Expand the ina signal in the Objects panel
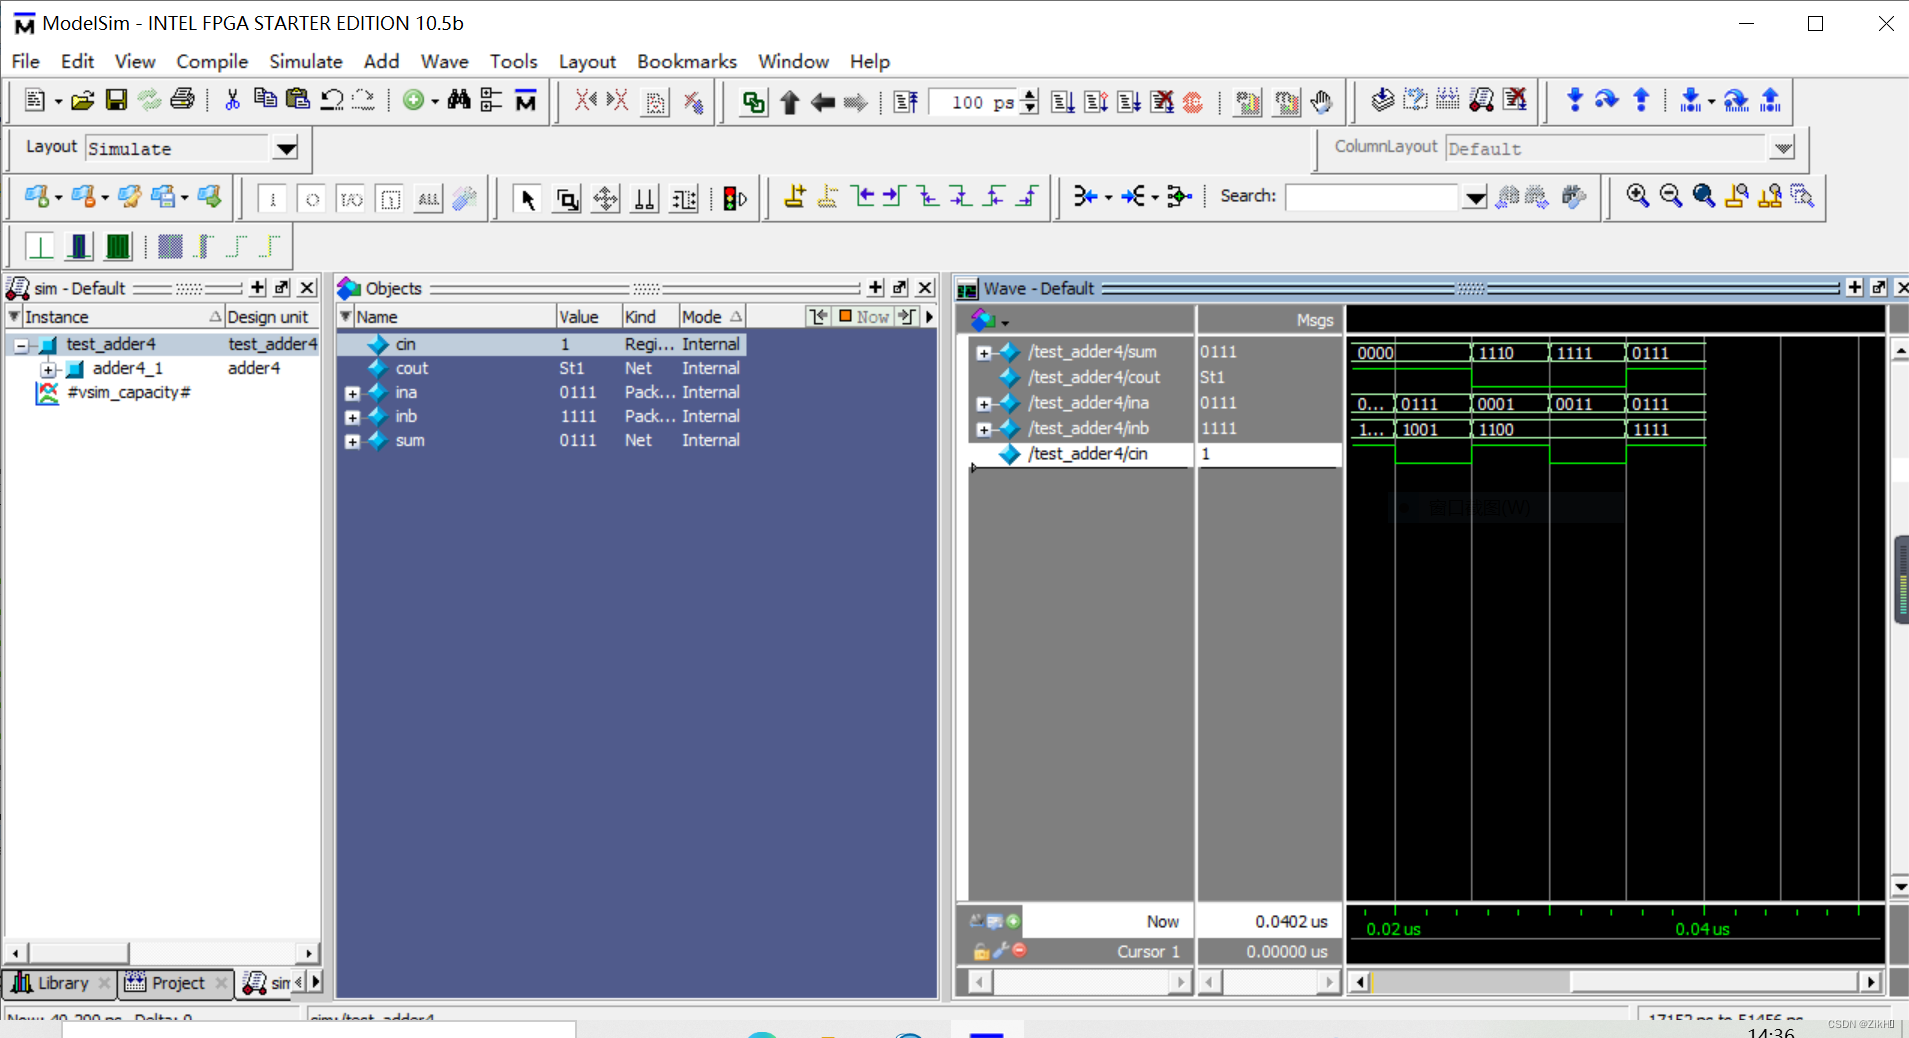The height and width of the screenshot is (1038, 1909). tap(352, 392)
